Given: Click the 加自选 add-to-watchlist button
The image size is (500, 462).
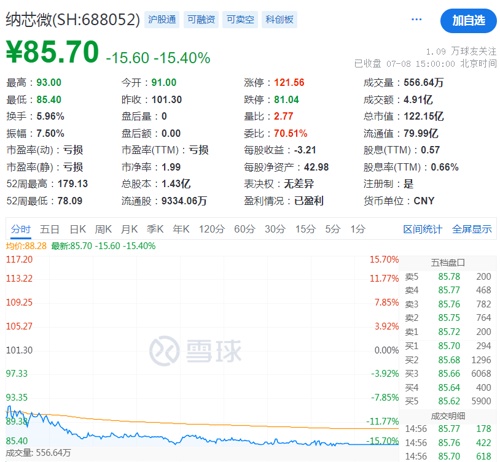Looking at the screenshot, I should tap(468, 21).
